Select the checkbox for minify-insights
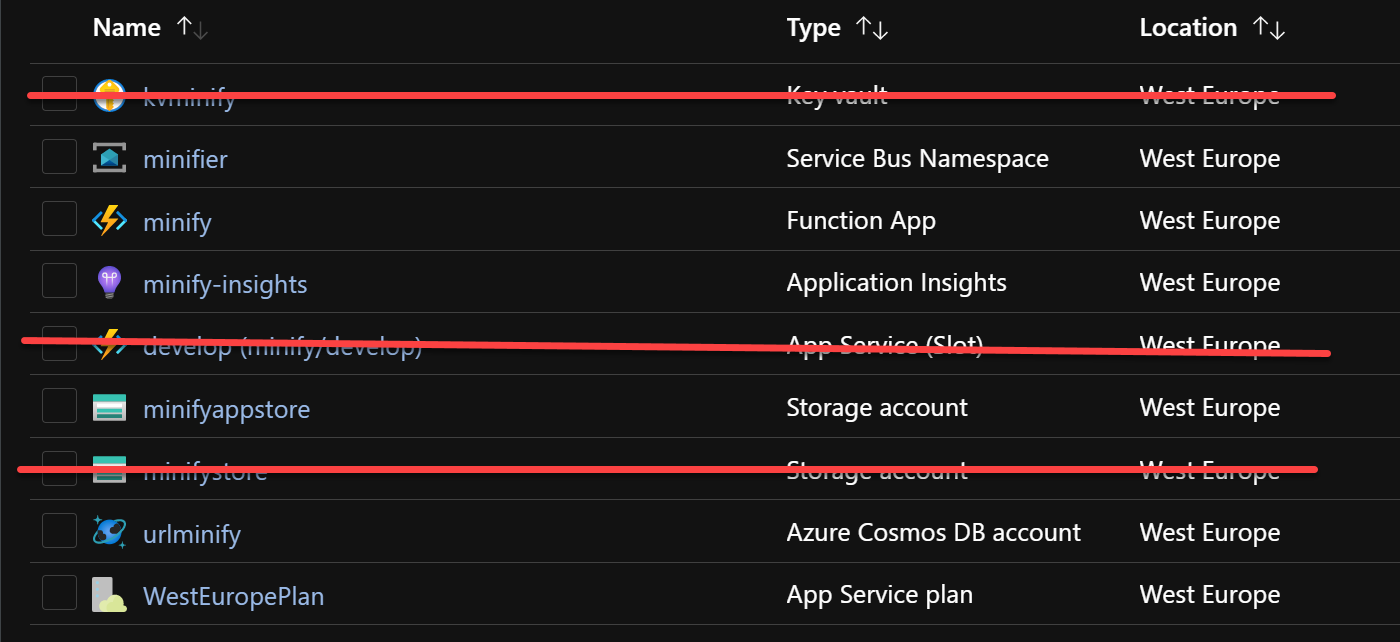Viewport: 1400px width, 642px height. pos(58,282)
